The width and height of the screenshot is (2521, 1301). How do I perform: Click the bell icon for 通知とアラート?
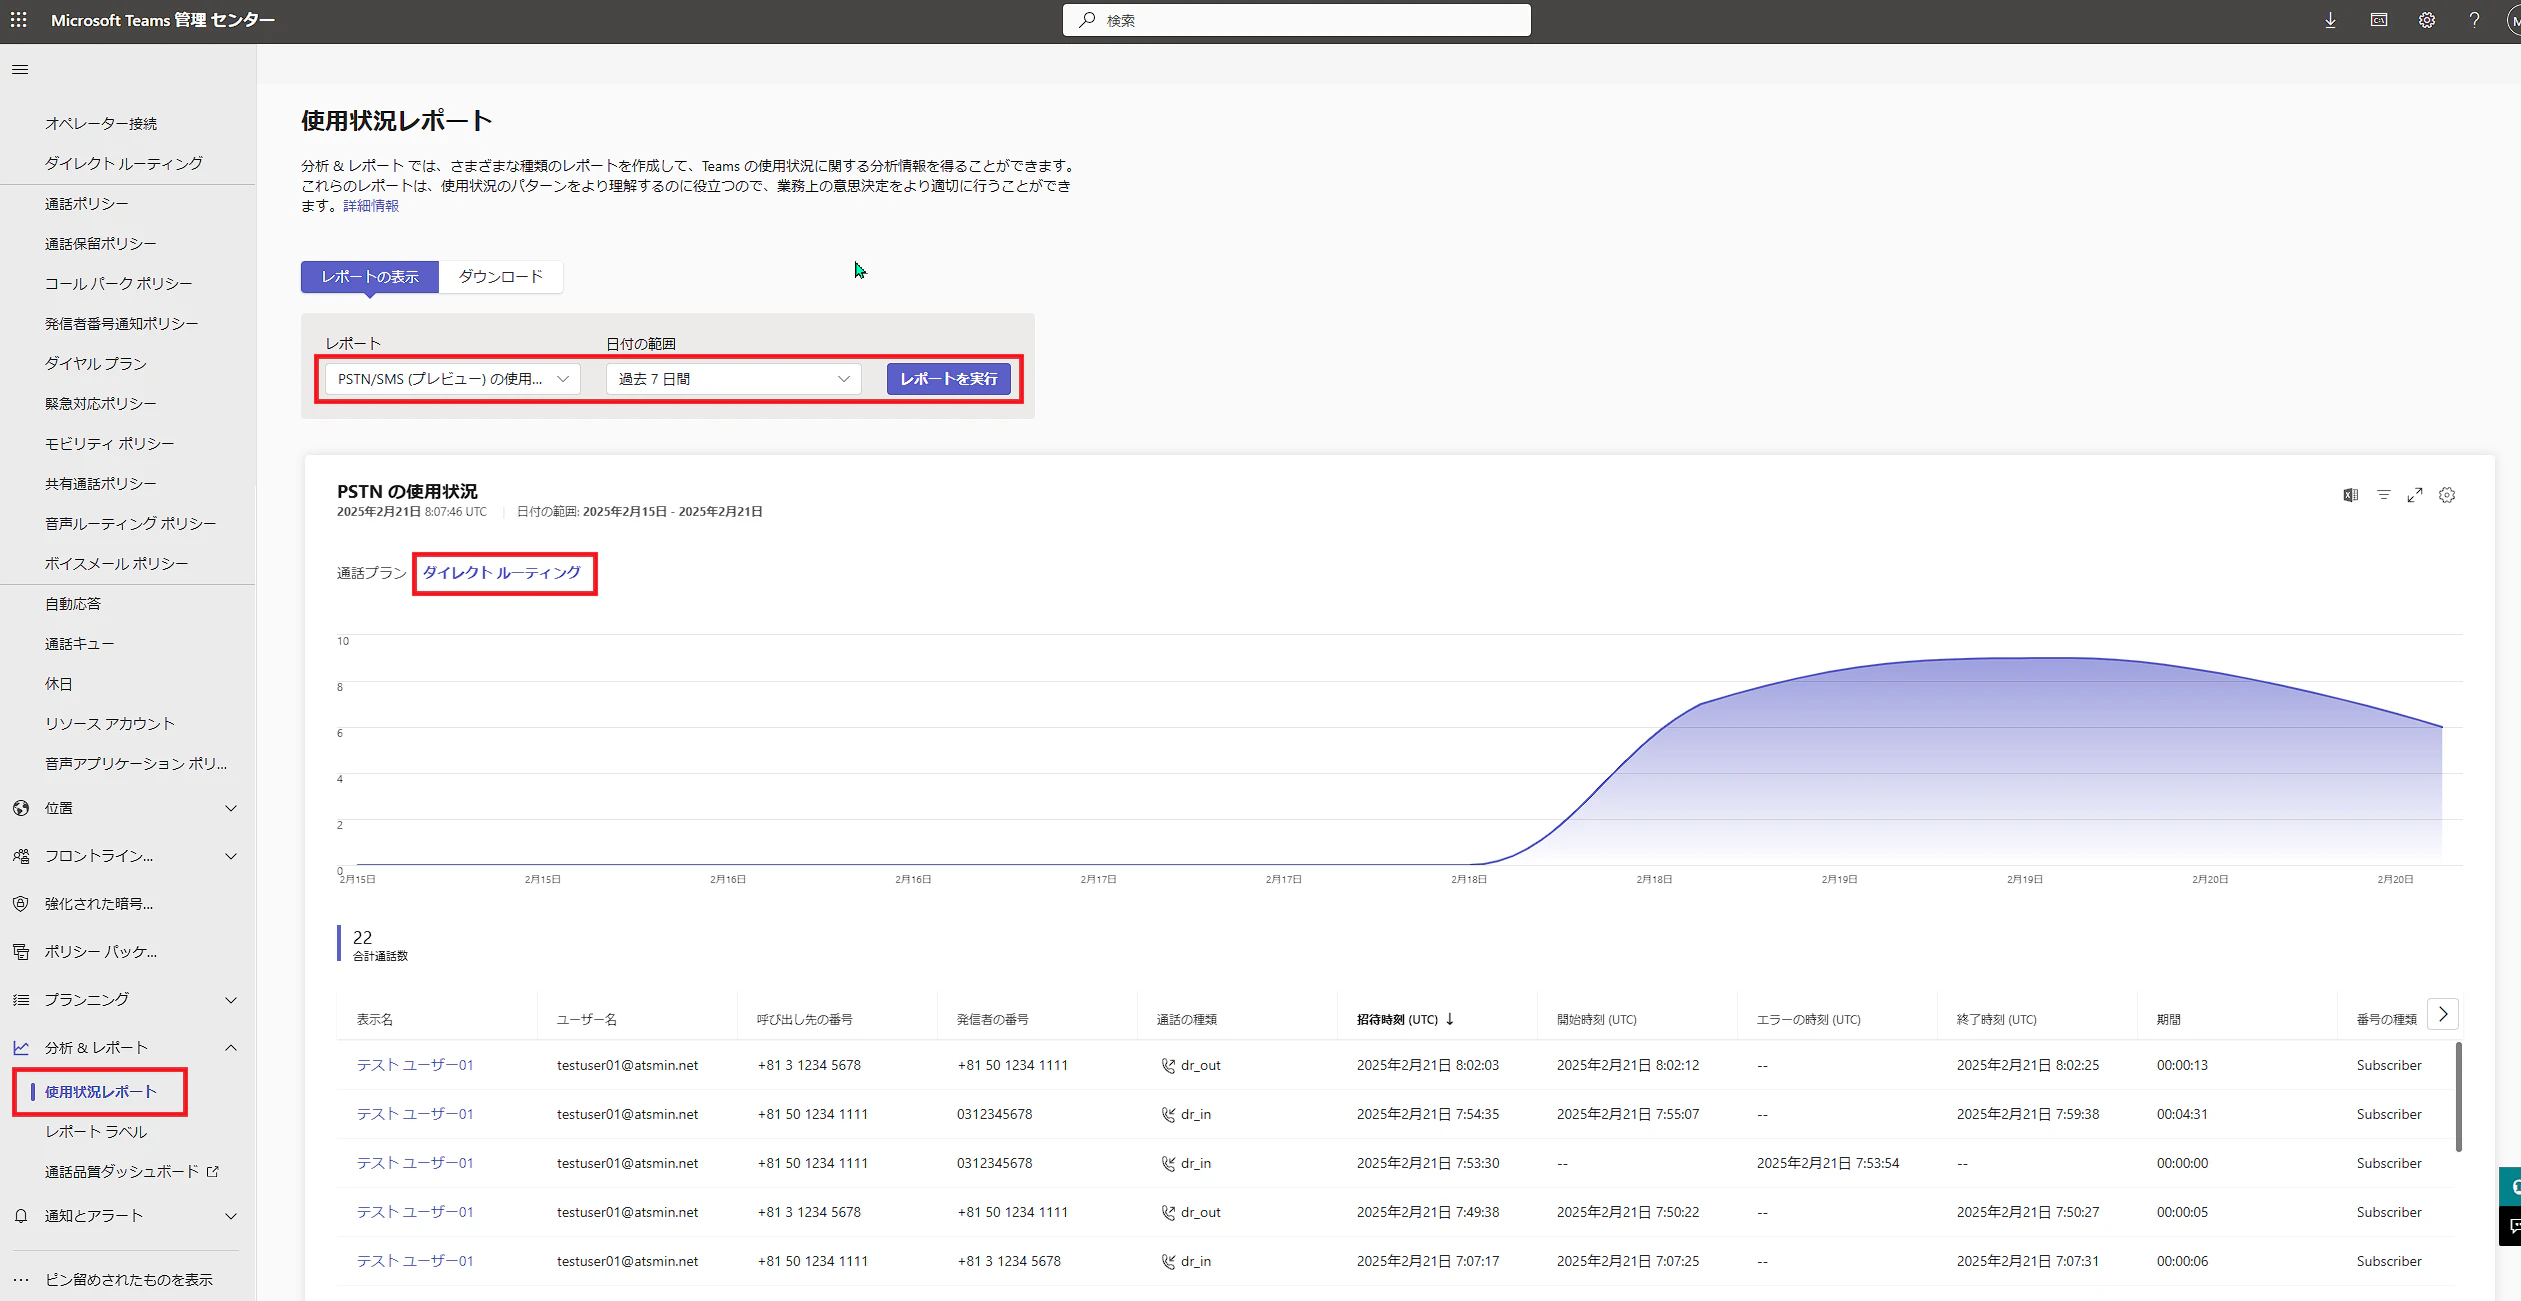(21, 1216)
